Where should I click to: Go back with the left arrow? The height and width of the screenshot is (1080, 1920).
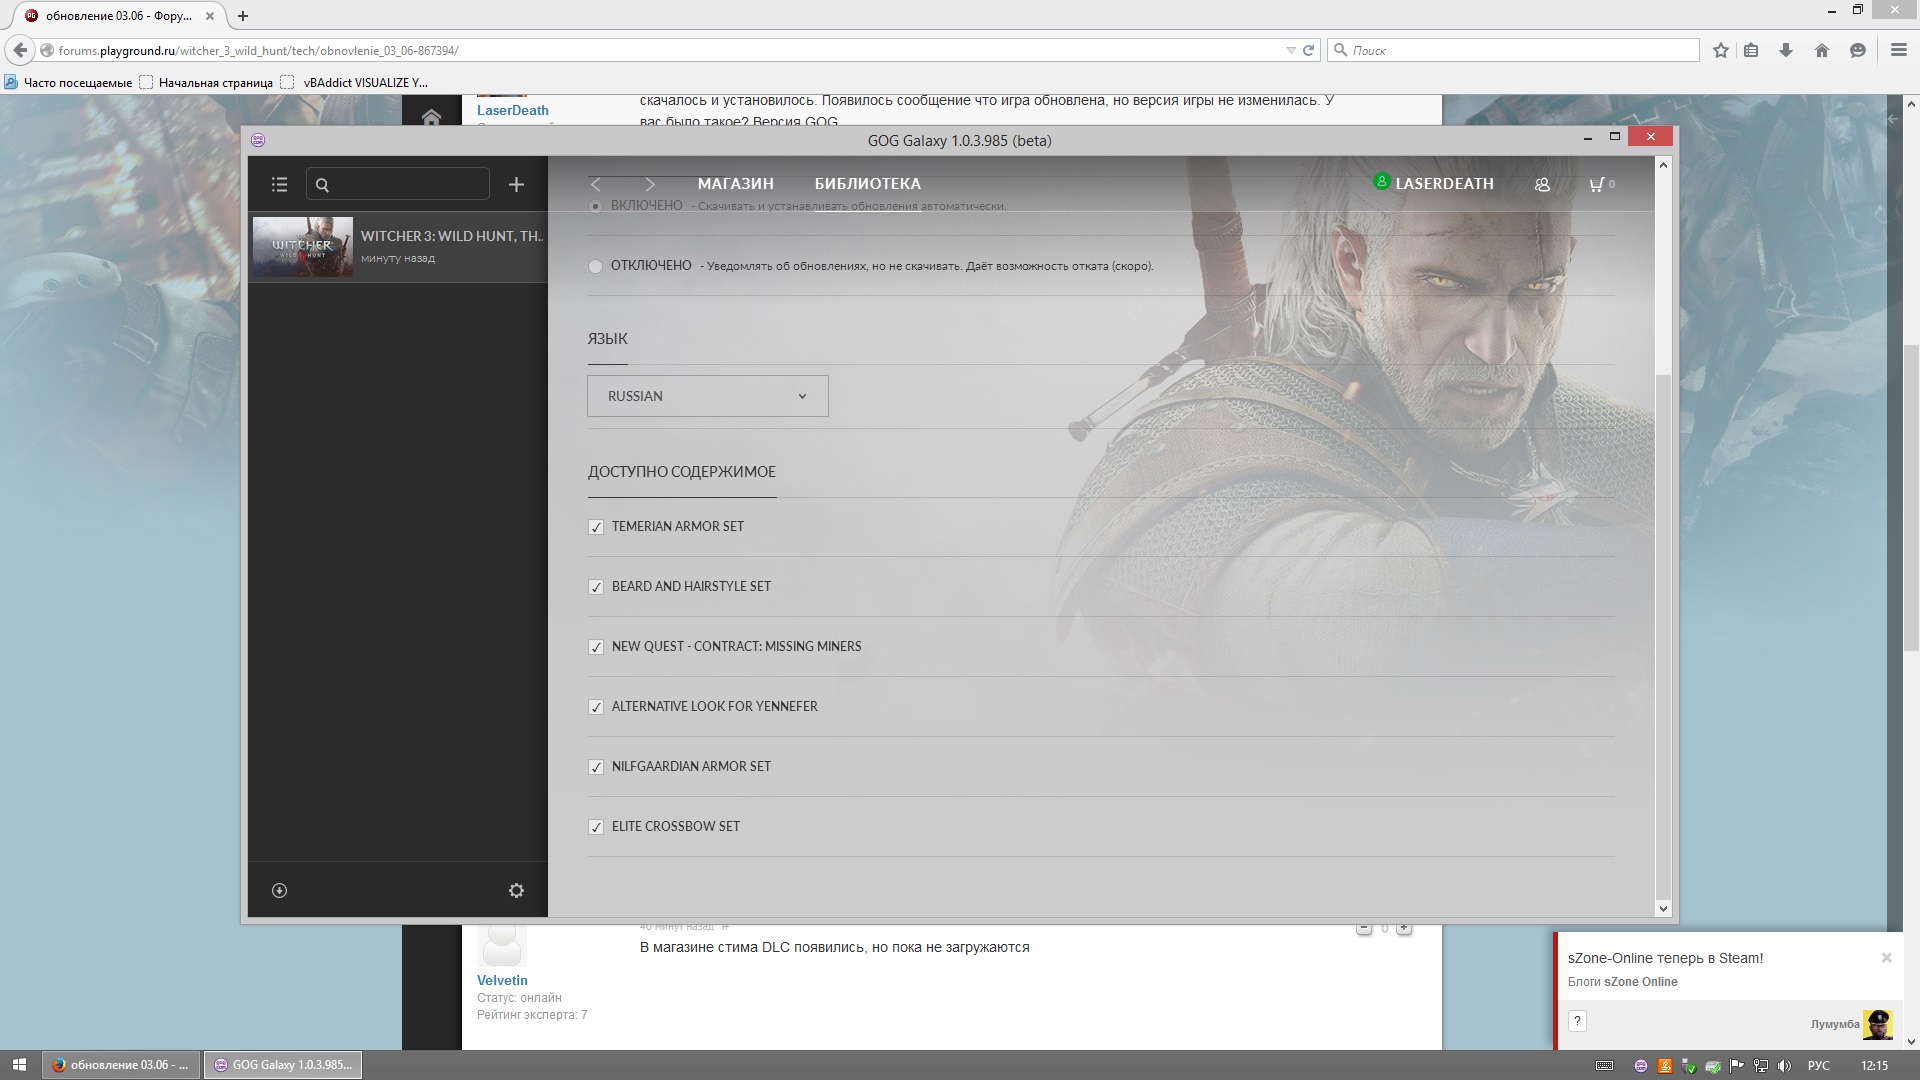point(596,185)
